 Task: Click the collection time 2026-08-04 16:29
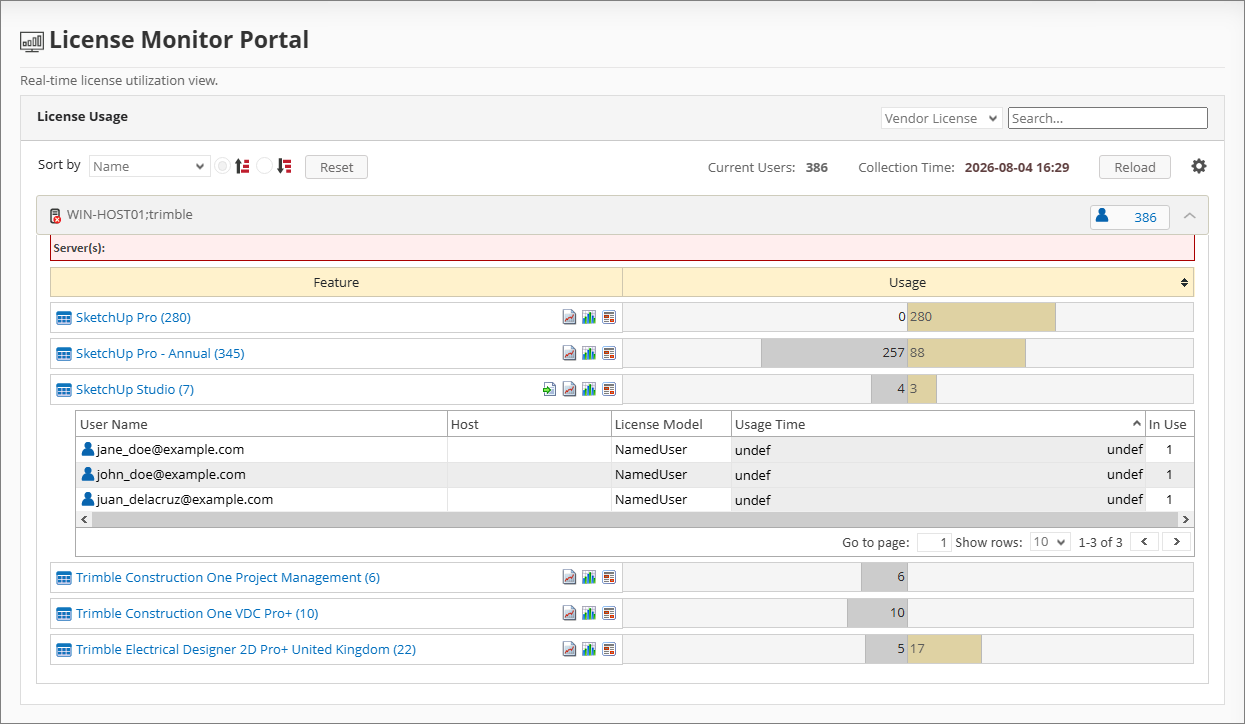pyautogui.click(x=1017, y=167)
